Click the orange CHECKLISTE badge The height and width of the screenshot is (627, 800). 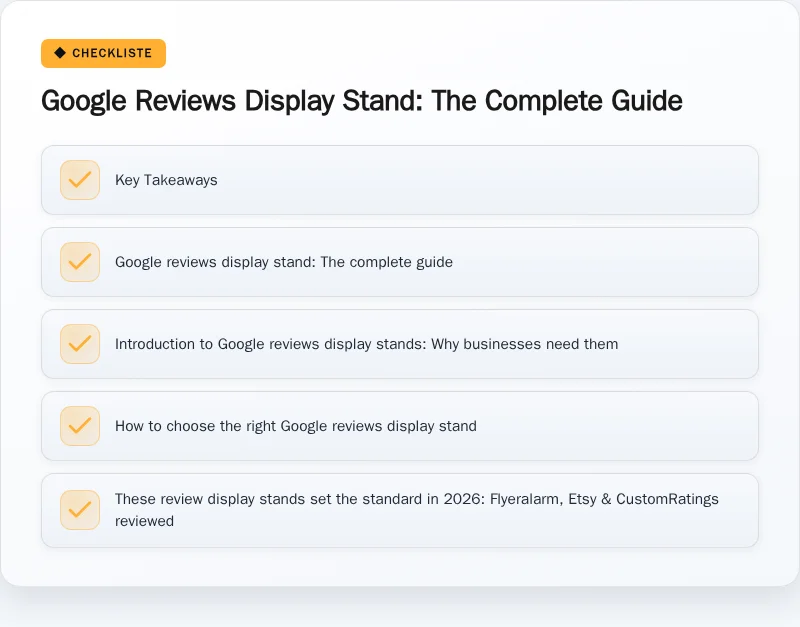[104, 53]
